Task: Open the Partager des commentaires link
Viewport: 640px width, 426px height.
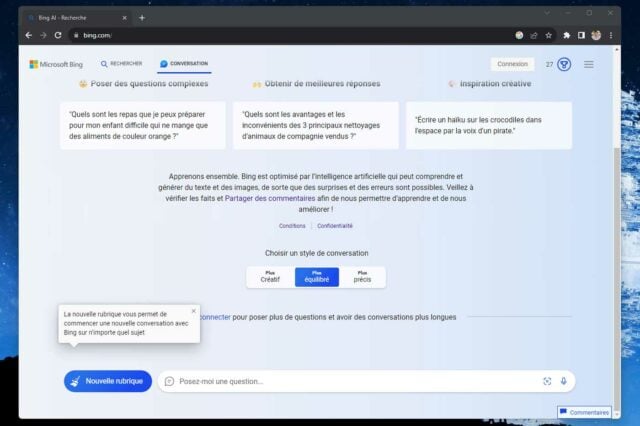Action: [270, 198]
